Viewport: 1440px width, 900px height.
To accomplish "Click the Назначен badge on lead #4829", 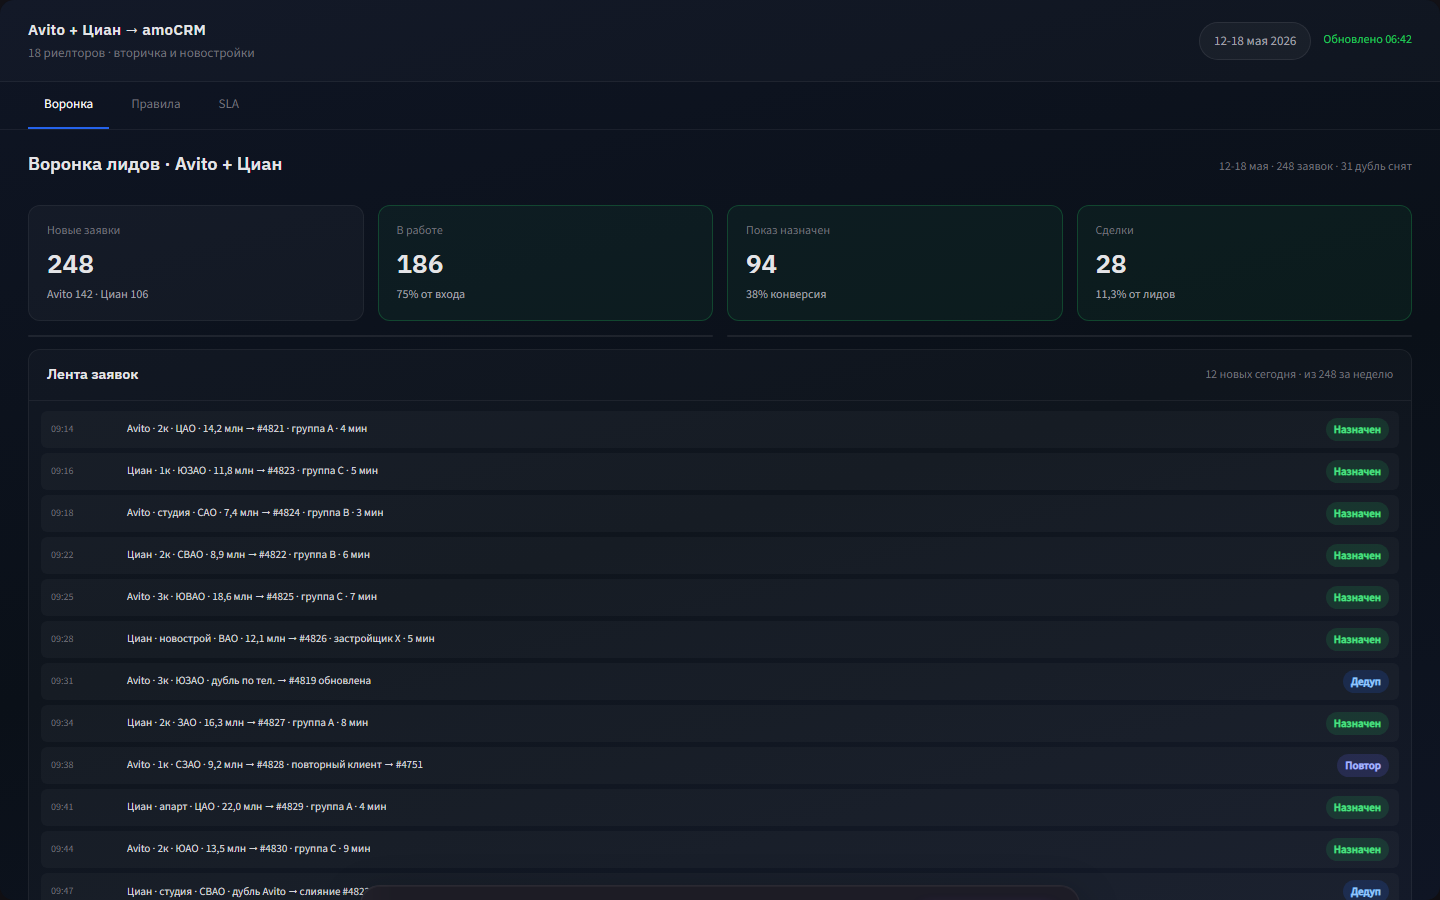I will [1357, 808].
